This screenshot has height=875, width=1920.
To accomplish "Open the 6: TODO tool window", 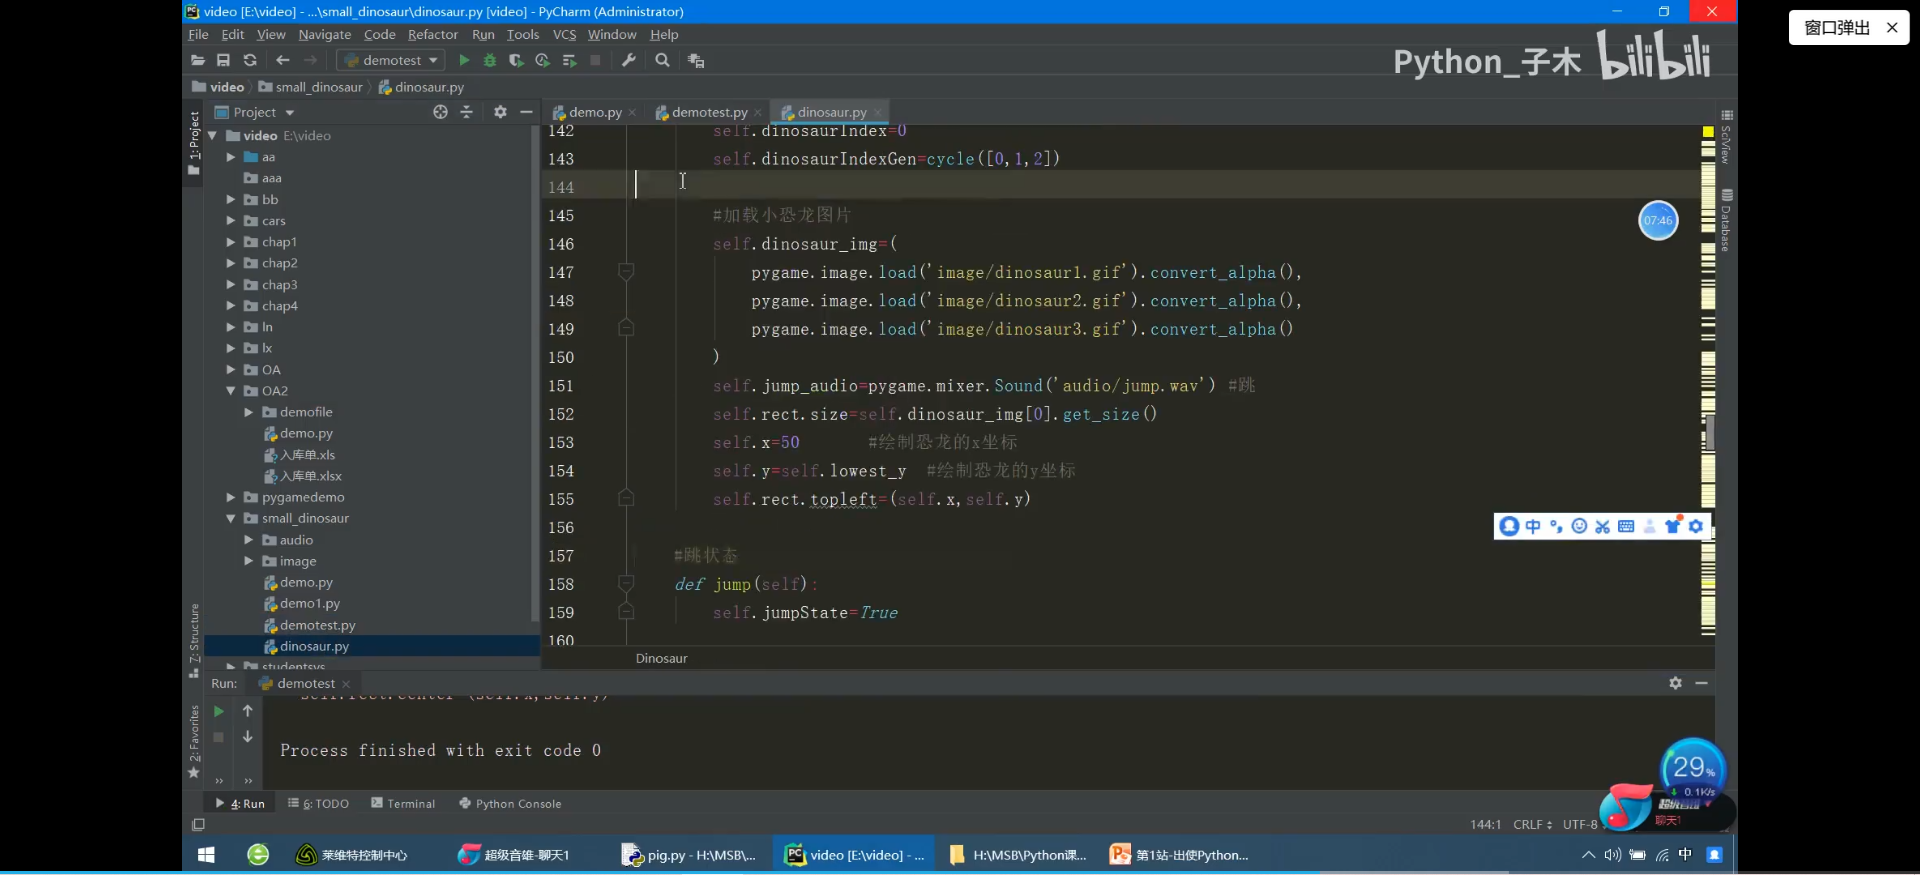I will (318, 803).
